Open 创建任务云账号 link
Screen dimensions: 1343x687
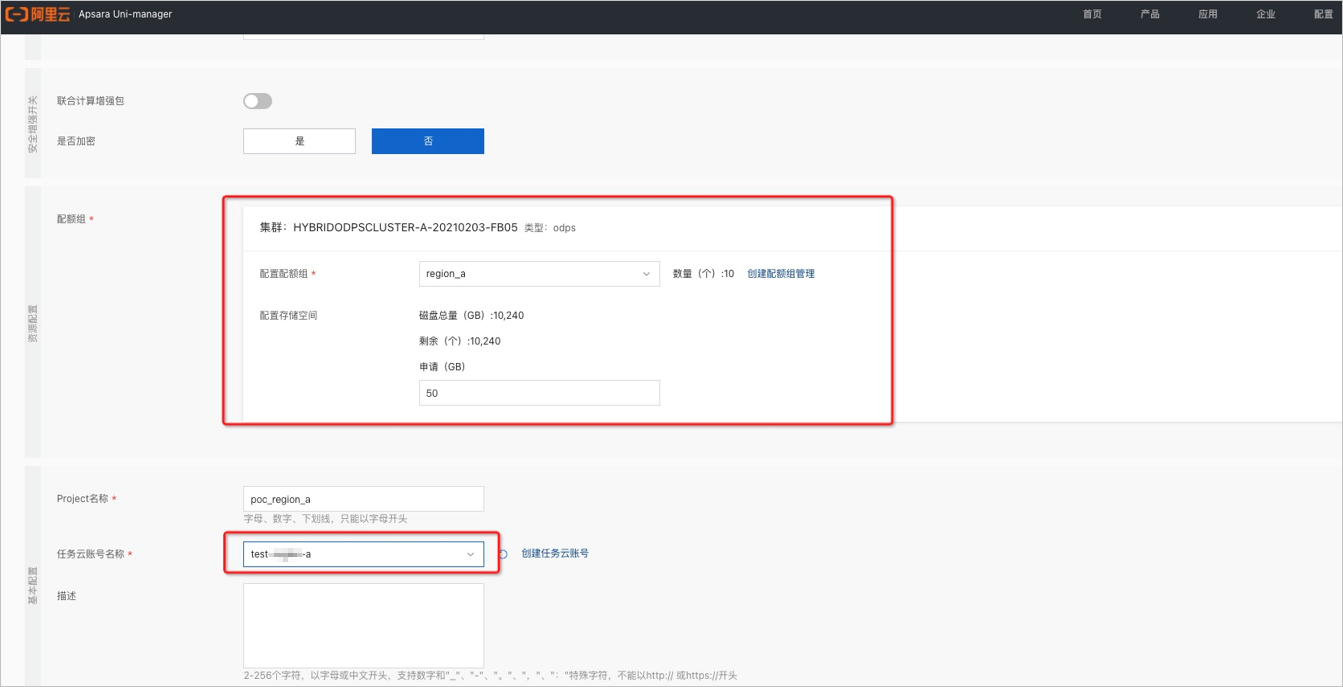point(555,553)
